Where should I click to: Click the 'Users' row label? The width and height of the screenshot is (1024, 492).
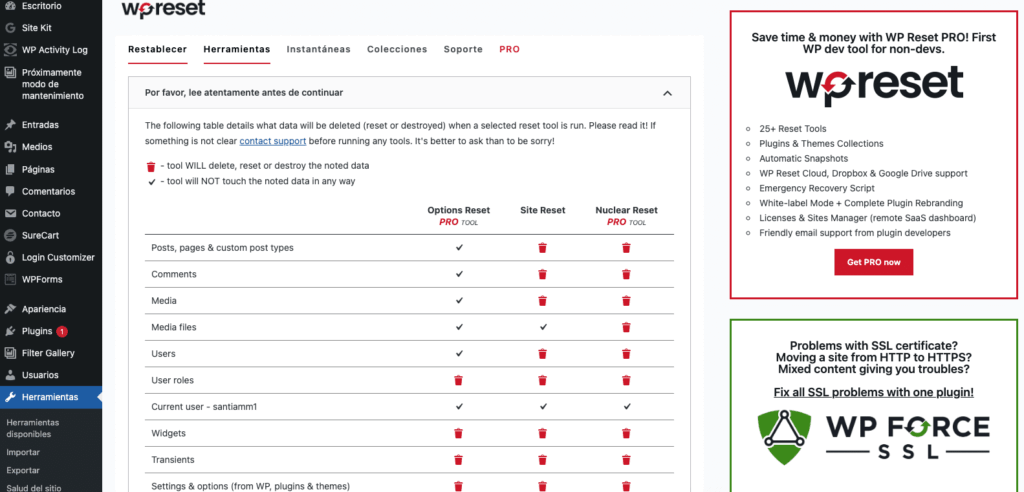tap(163, 353)
